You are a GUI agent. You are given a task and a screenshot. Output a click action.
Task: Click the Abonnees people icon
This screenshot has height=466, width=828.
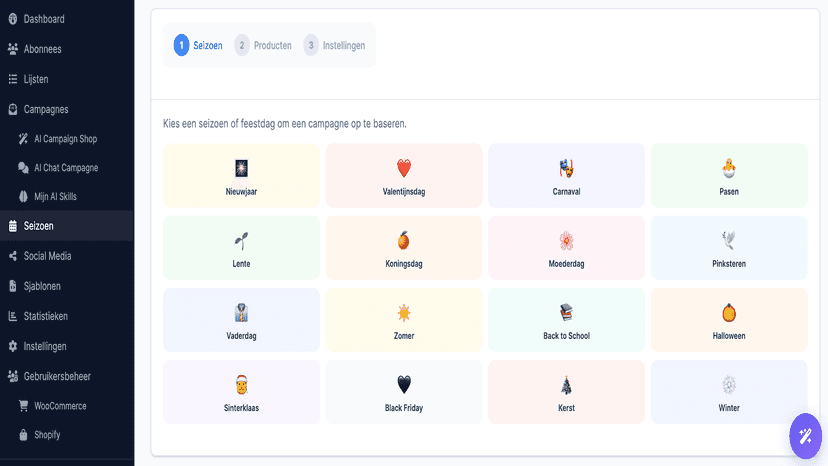[x=13, y=49]
